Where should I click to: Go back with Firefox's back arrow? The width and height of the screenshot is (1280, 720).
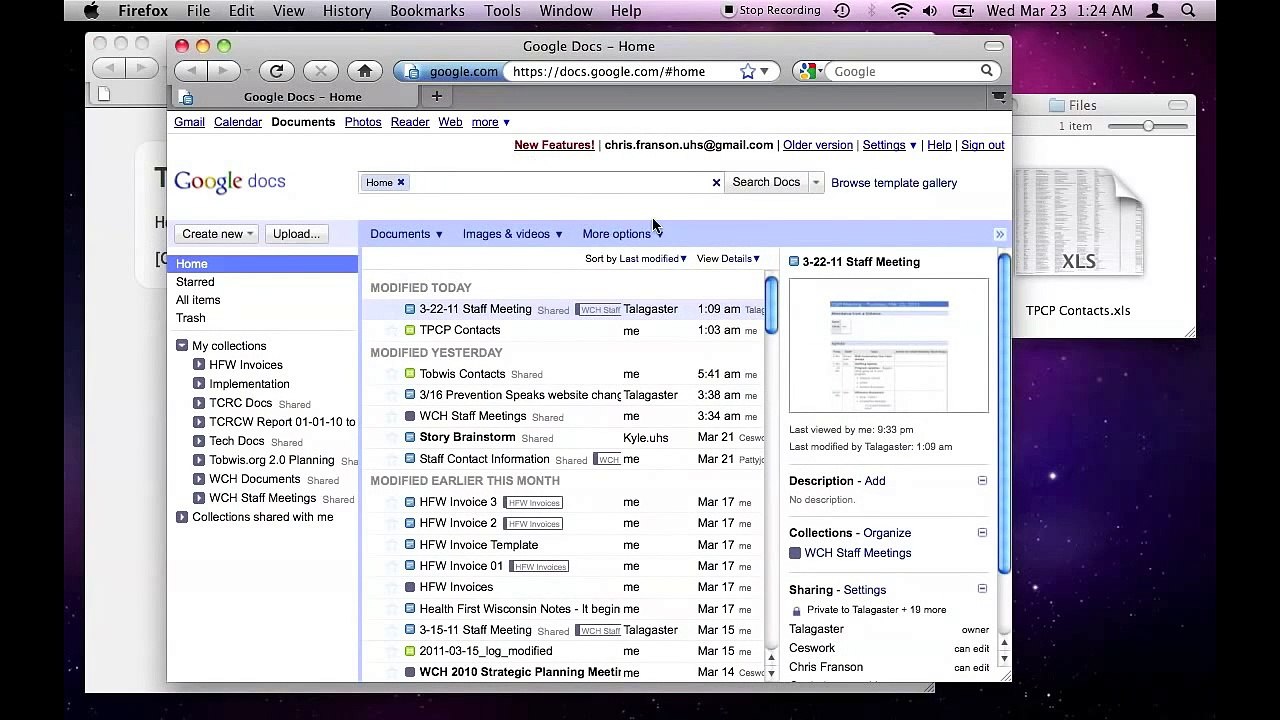(x=191, y=71)
